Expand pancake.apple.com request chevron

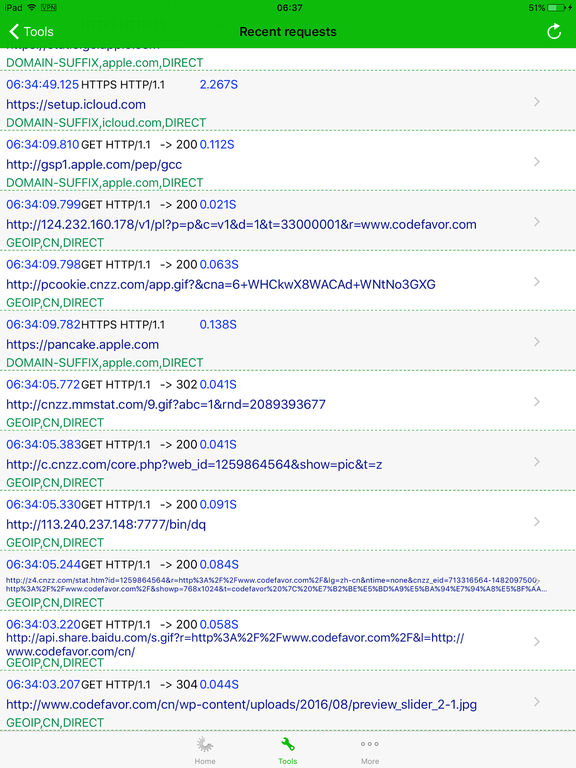pyautogui.click(x=537, y=341)
